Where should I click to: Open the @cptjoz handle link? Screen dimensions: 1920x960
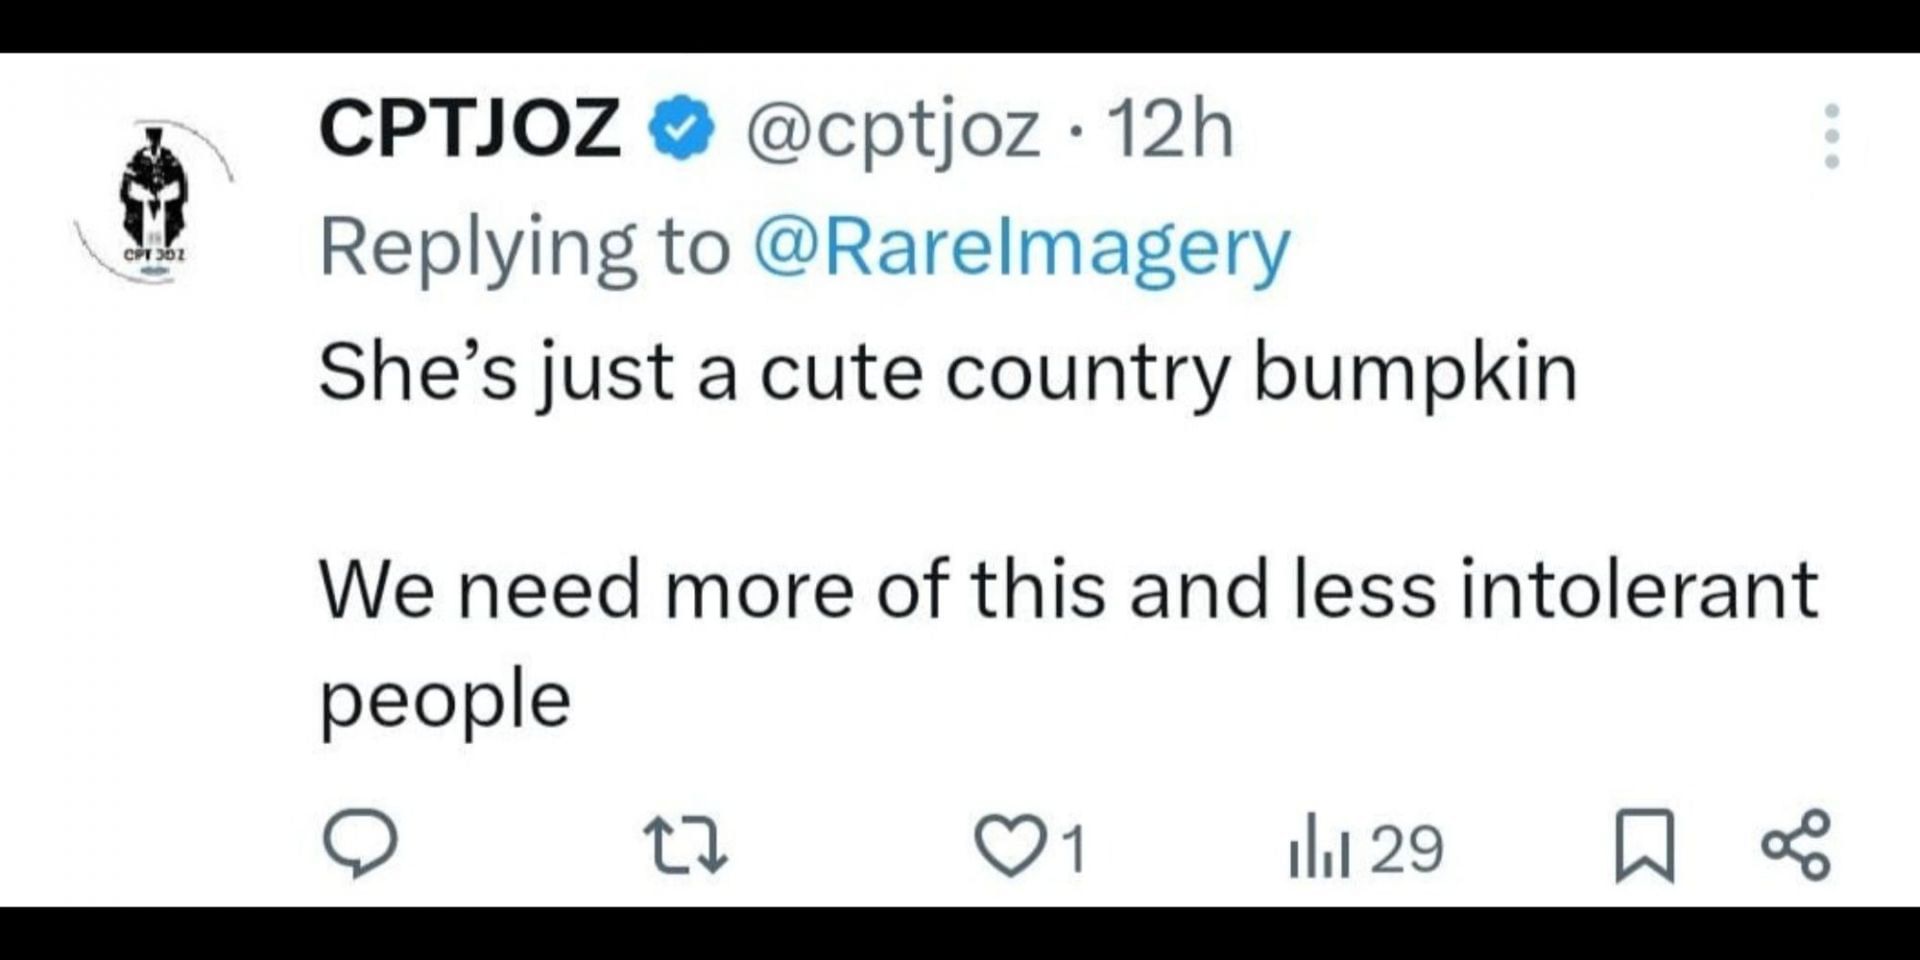click(891, 132)
